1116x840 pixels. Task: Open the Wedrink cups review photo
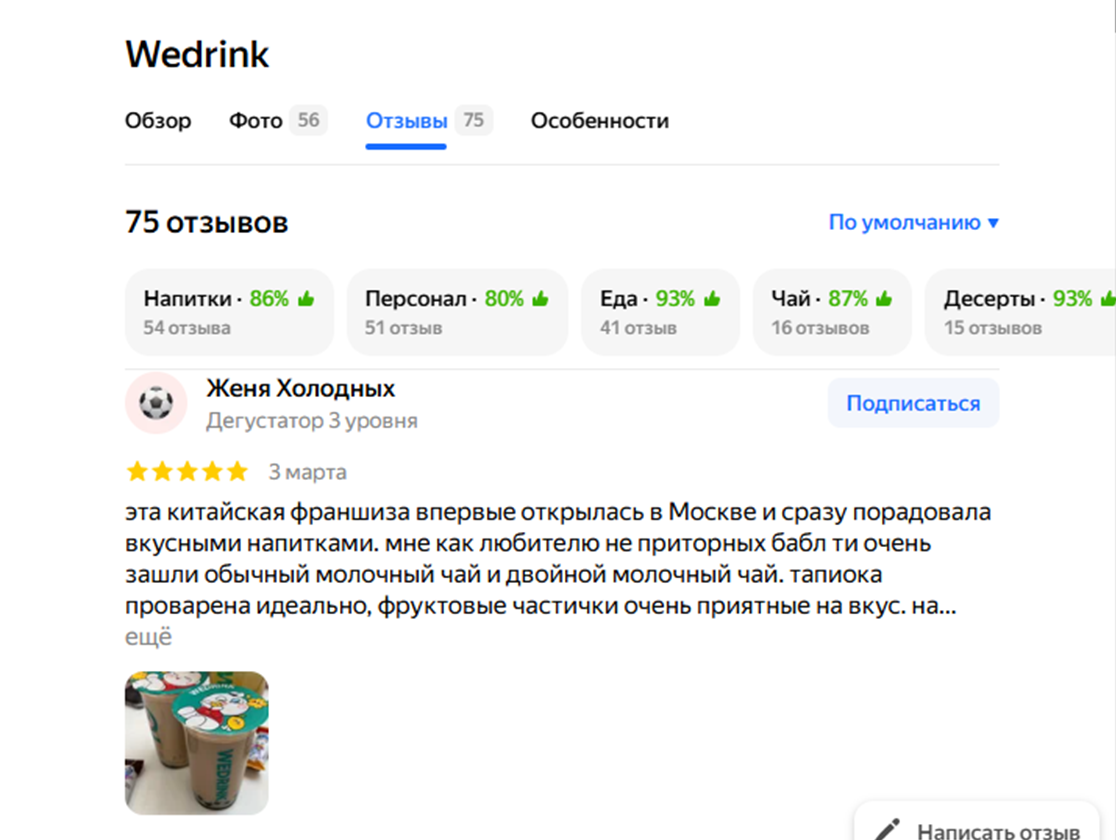196,742
